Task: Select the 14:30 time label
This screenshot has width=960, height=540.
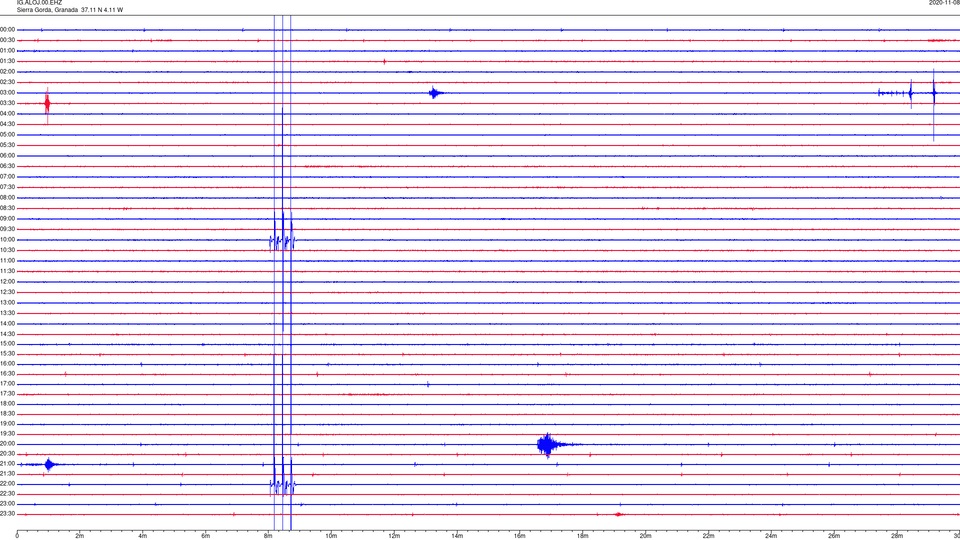Action: (7, 334)
